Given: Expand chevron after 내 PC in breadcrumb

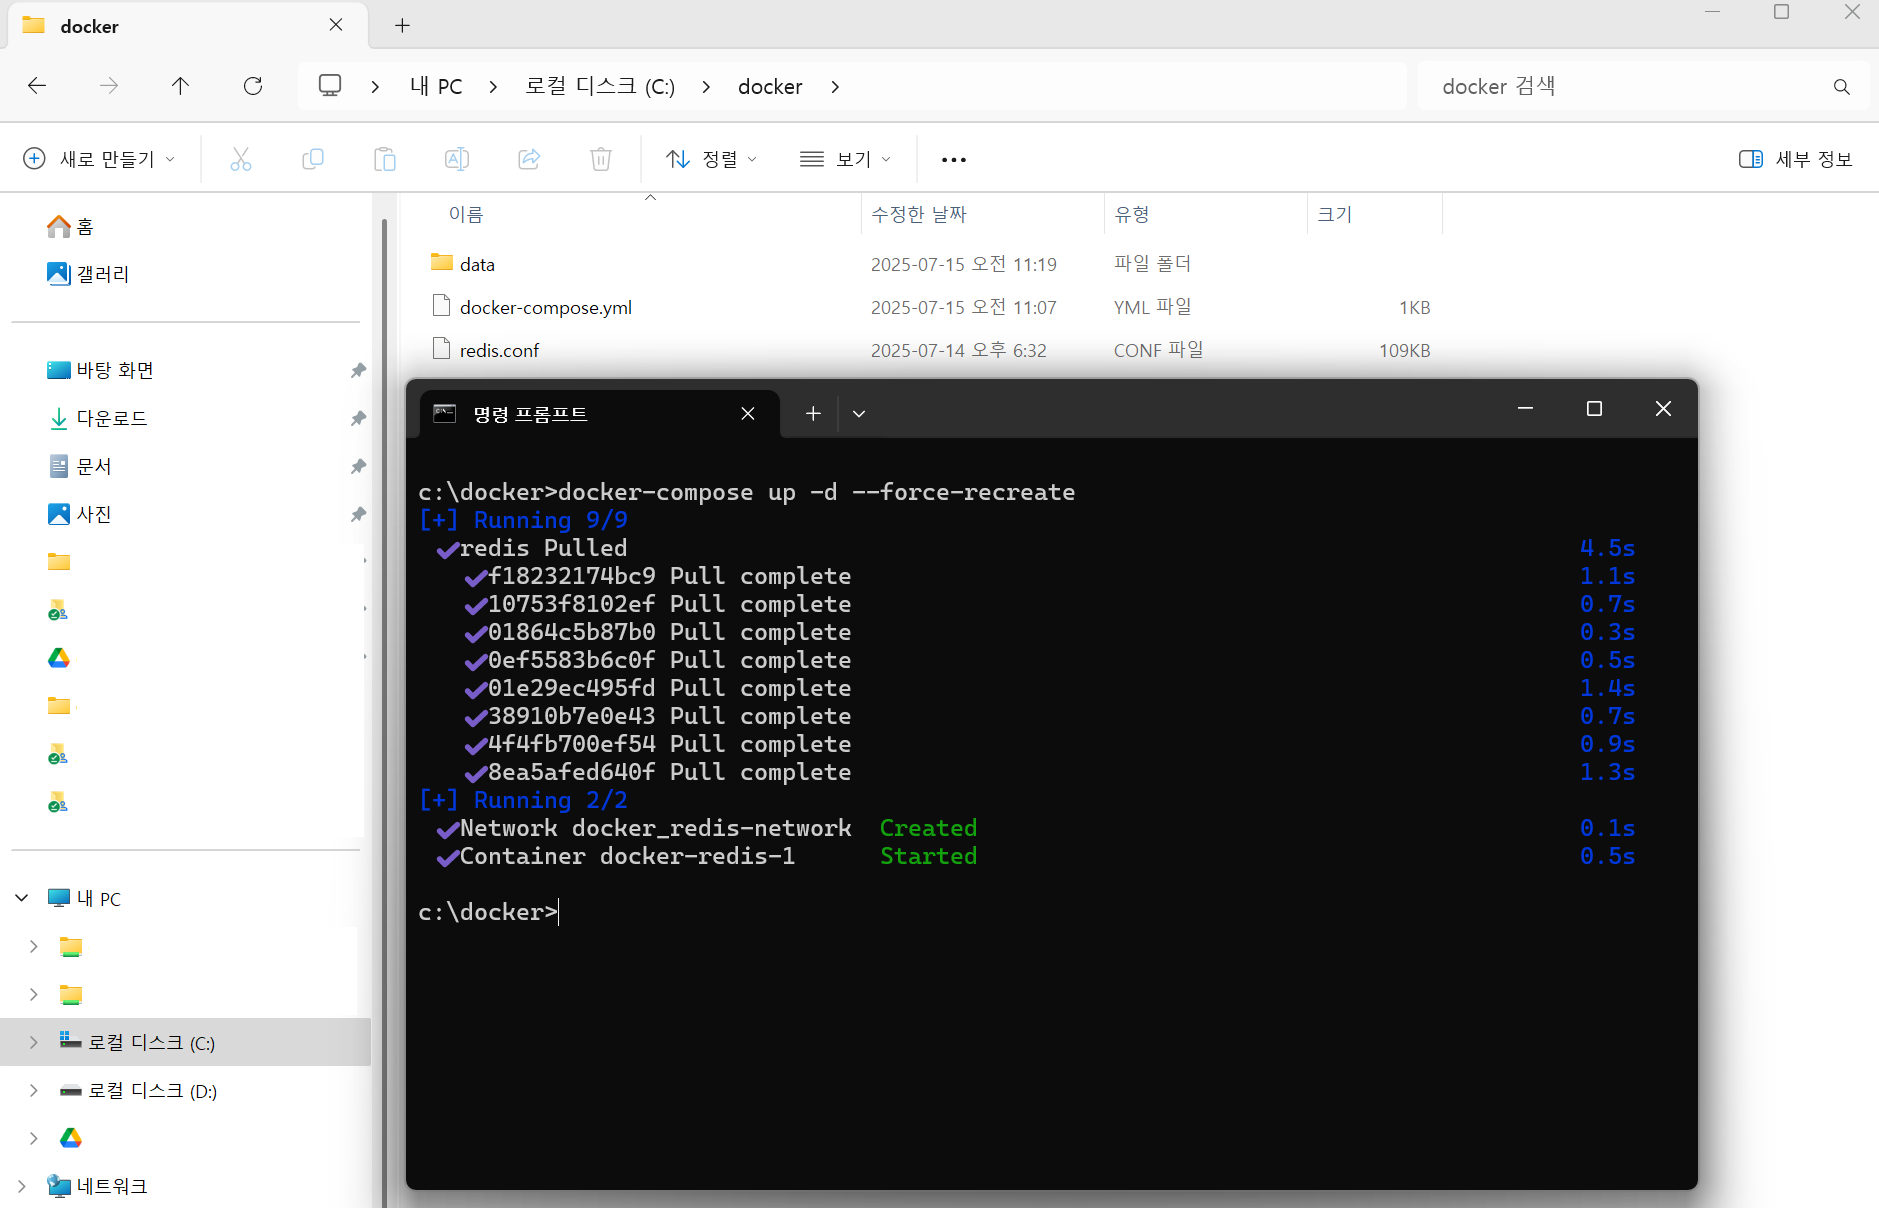Looking at the screenshot, I should 493,87.
